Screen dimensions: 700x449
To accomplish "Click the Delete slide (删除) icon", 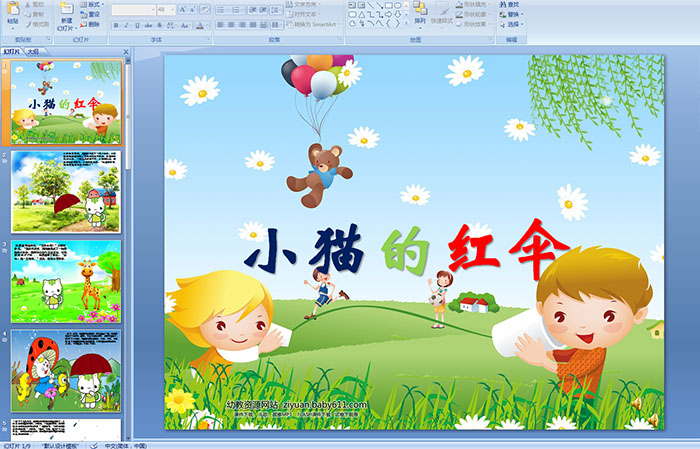I will point(92,24).
